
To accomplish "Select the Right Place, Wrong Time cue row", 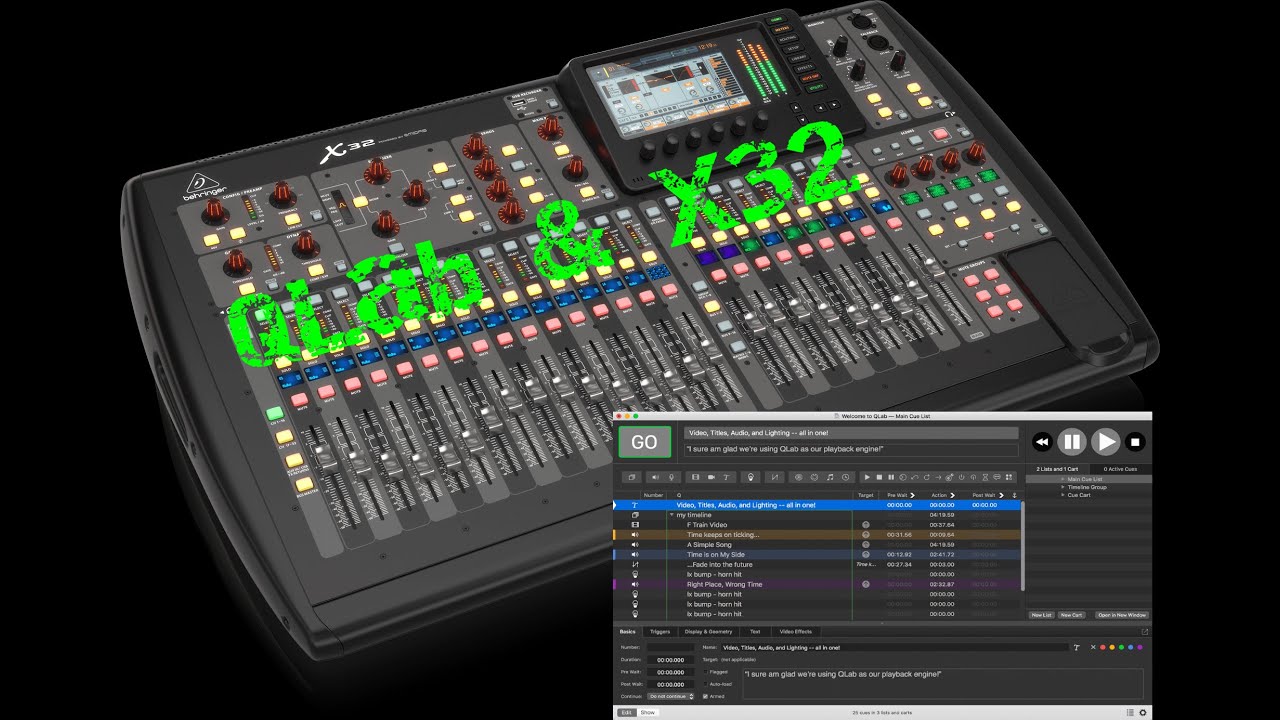I will point(817,584).
